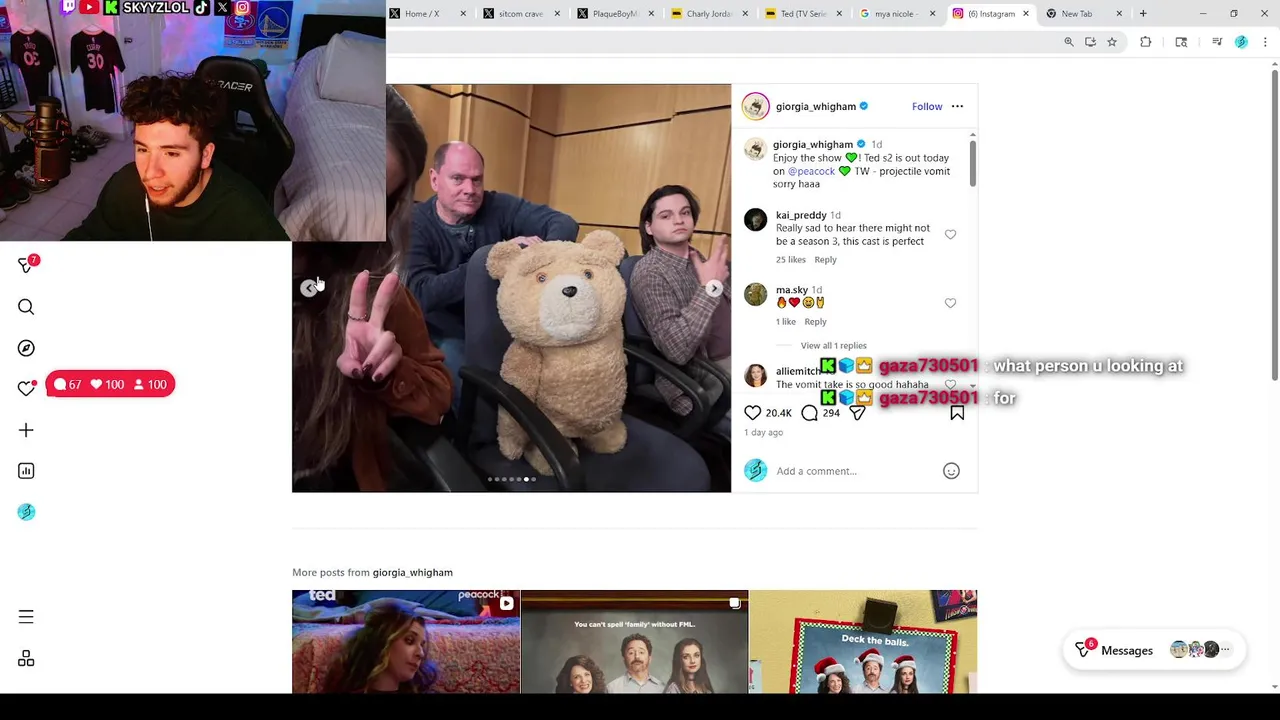The height and width of the screenshot is (720, 1280).
Task: Open the hamburger More menu in sidebar
Action: pos(26,617)
